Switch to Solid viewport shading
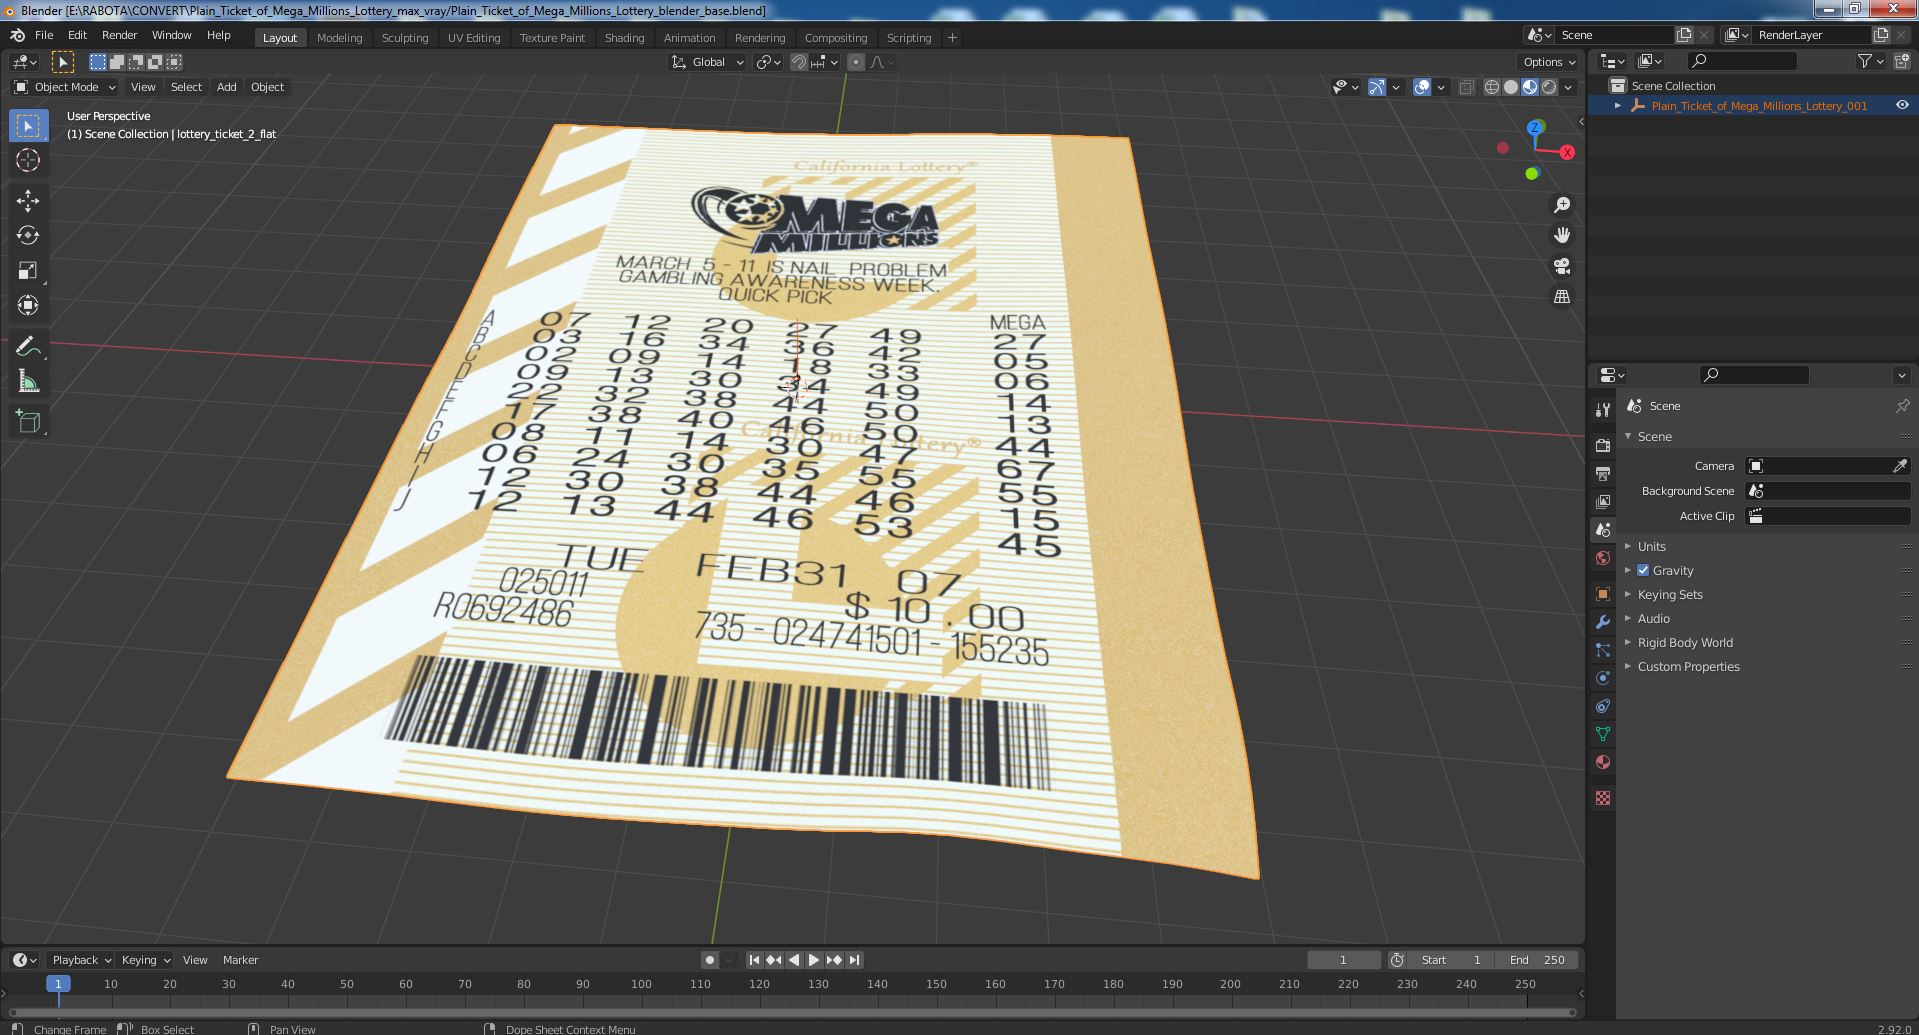Viewport: 1919px width, 1035px height. [1511, 87]
